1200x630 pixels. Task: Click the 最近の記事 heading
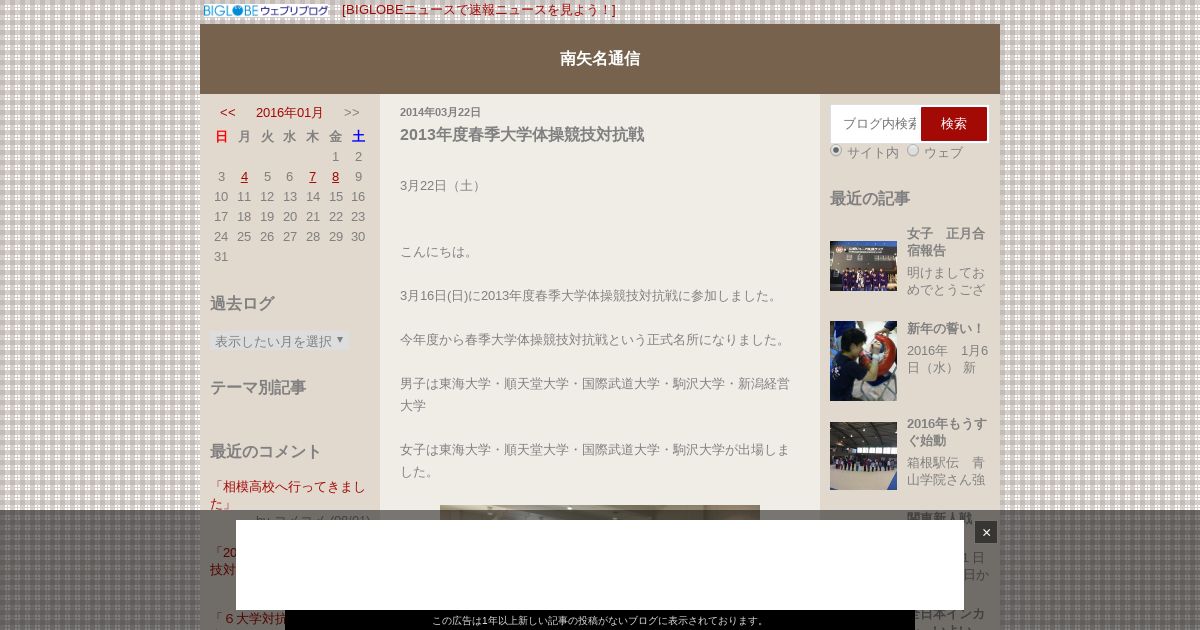click(870, 198)
